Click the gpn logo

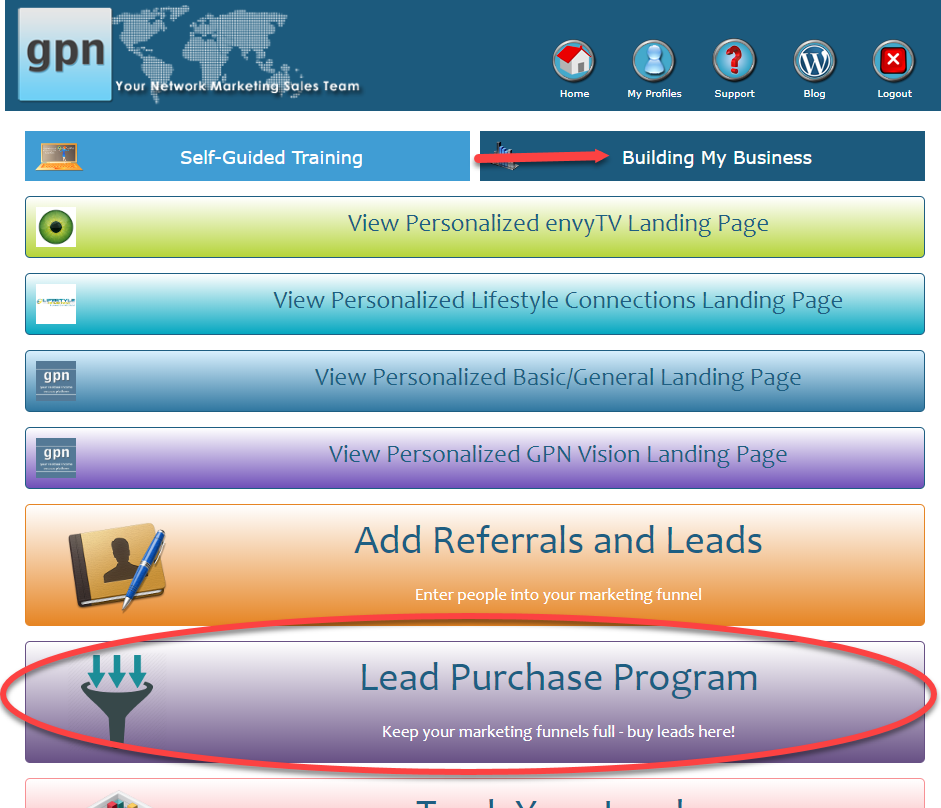(65, 54)
